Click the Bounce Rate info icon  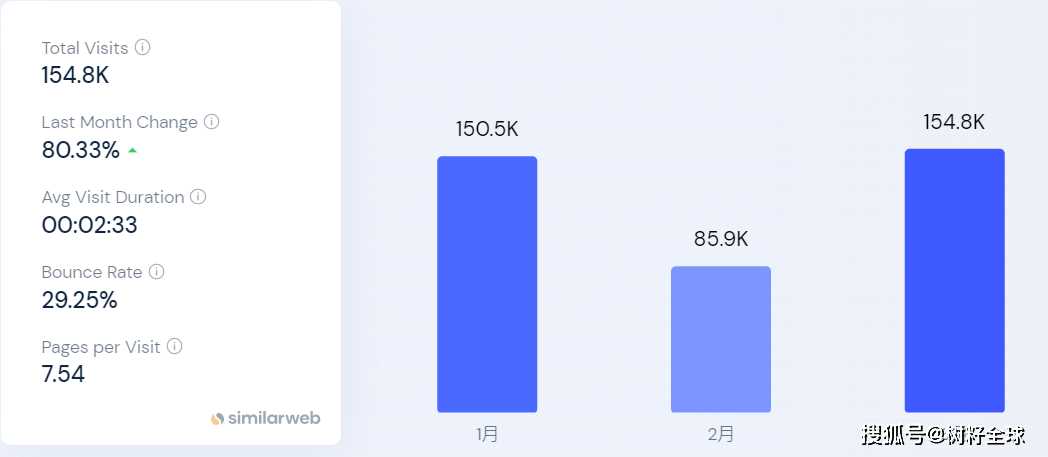coord(156,272)
